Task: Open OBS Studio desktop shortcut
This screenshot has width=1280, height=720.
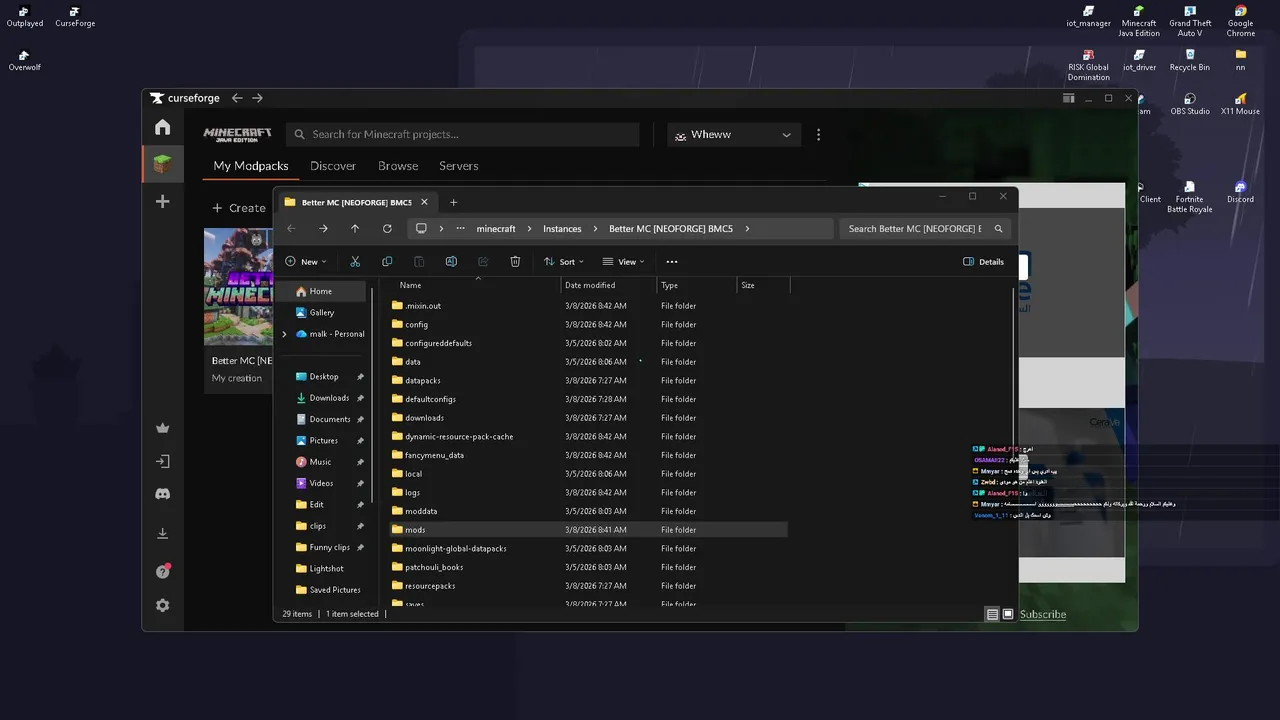Action: pyautogui.click(x=1190, y=104)
